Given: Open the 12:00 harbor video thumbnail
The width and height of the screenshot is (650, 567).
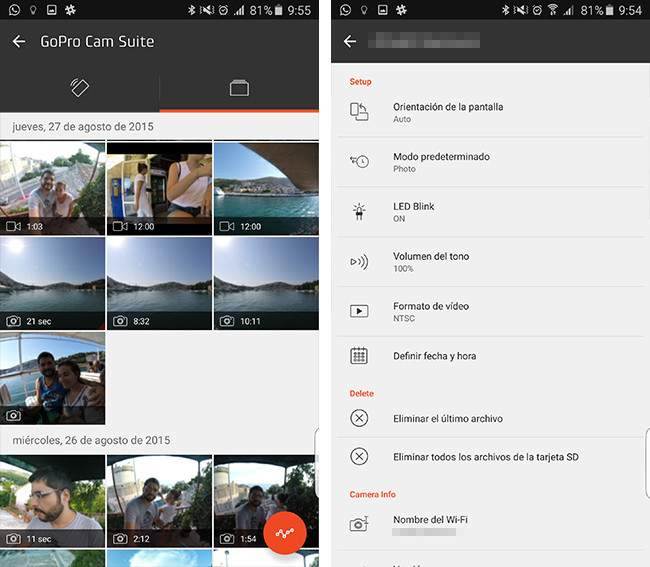Looking at the screenshot, I should tap(267, 188).
